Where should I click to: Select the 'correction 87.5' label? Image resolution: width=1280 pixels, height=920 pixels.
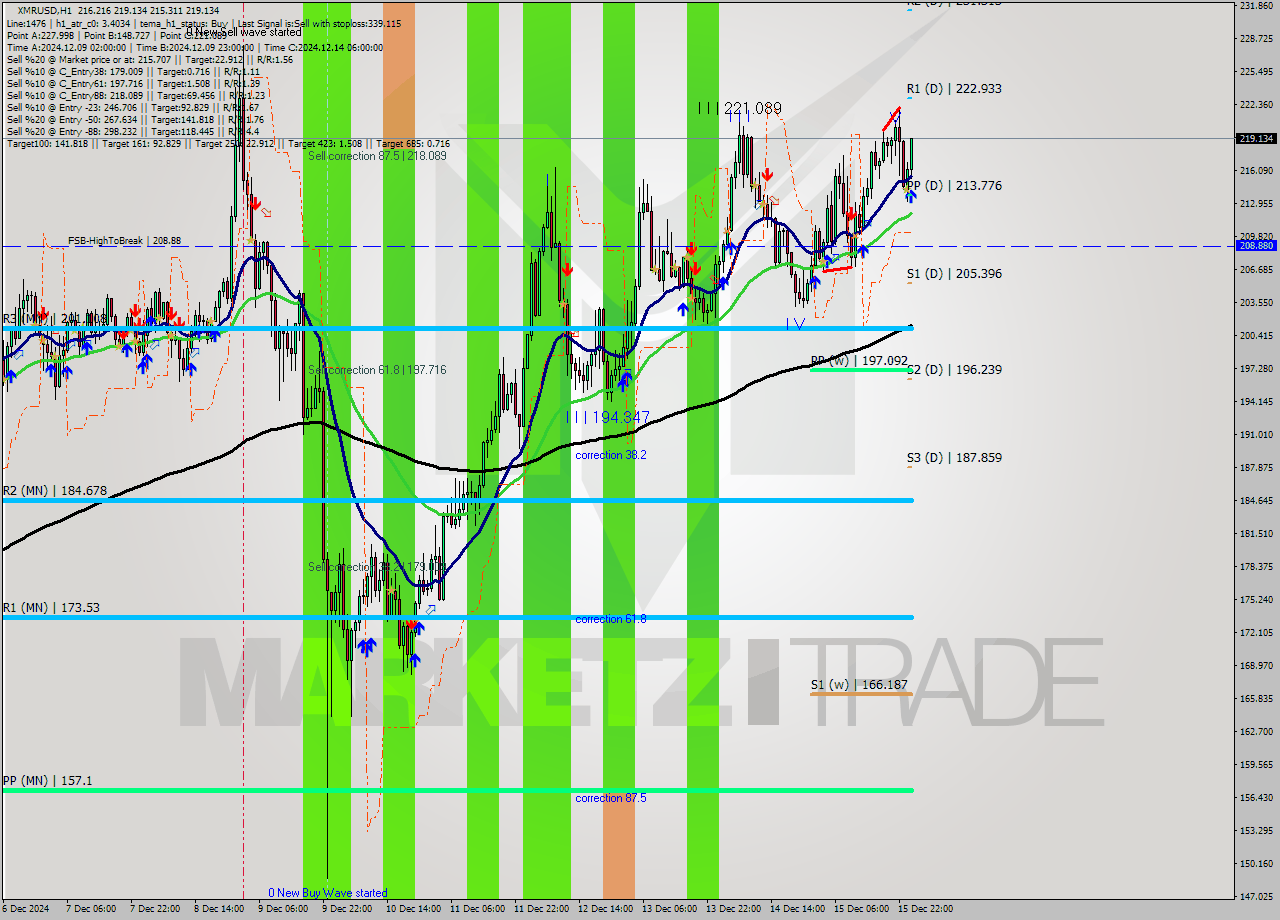[x=611, y=799]
